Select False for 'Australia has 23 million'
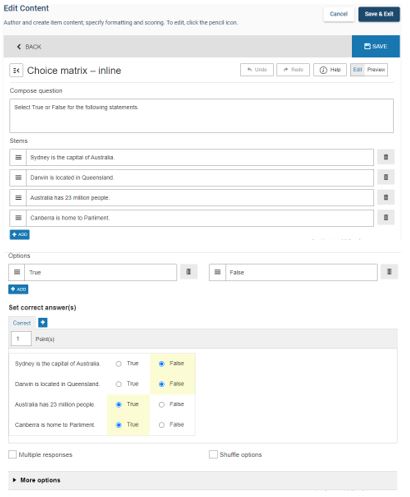410x497 pixels. coord(162,404)
